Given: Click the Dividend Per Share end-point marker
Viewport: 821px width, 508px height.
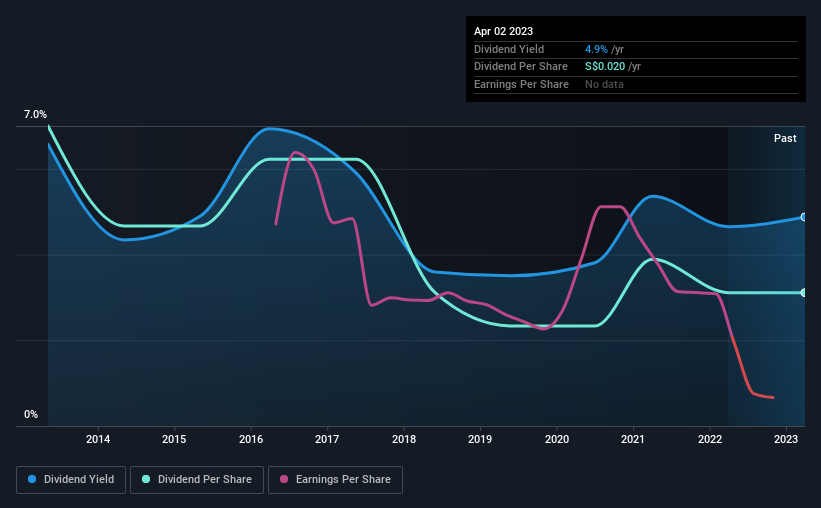Looking at the screenshot, I should tap(803, 293).
